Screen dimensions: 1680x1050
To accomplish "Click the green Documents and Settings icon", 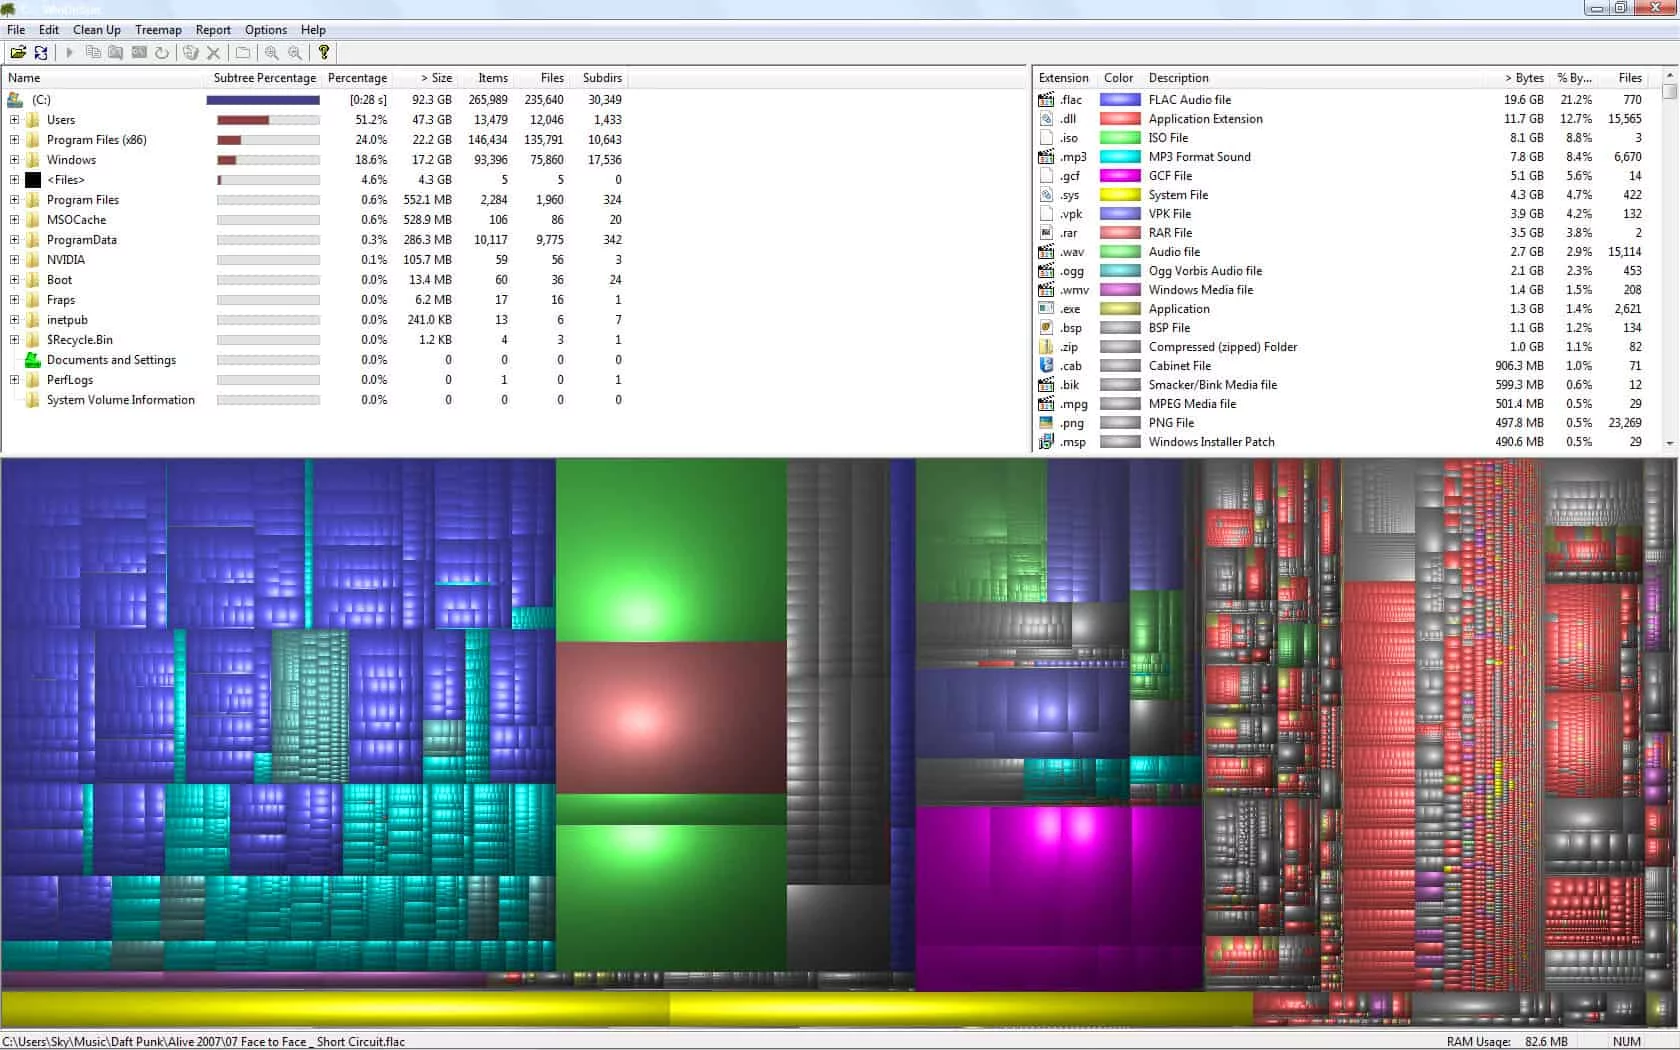I will [33, 360].
